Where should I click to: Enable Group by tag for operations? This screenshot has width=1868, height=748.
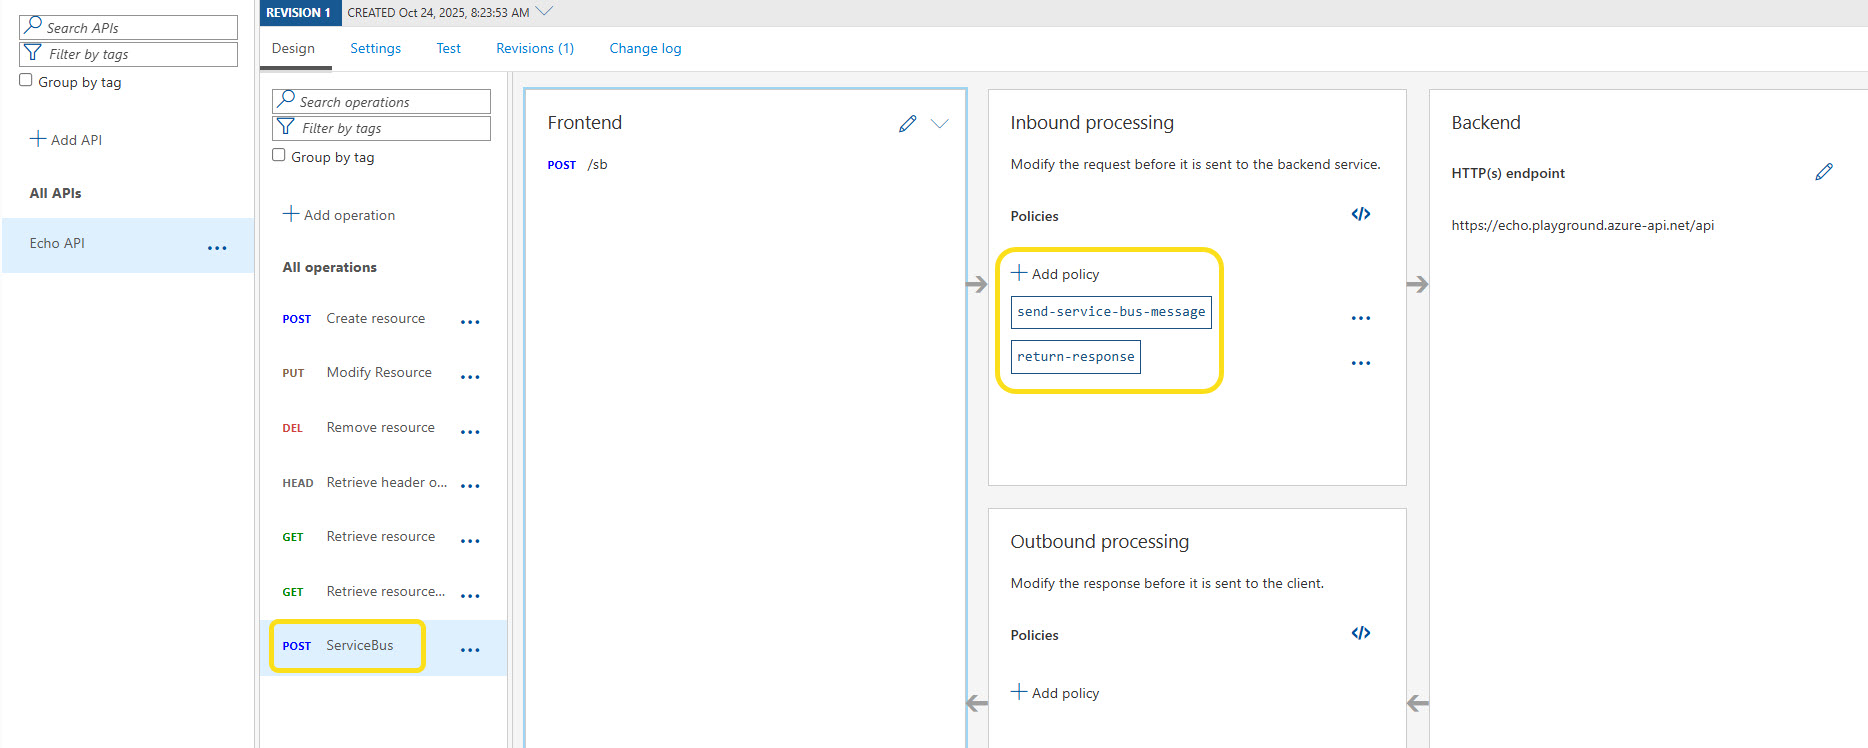[x=279, y=155]
